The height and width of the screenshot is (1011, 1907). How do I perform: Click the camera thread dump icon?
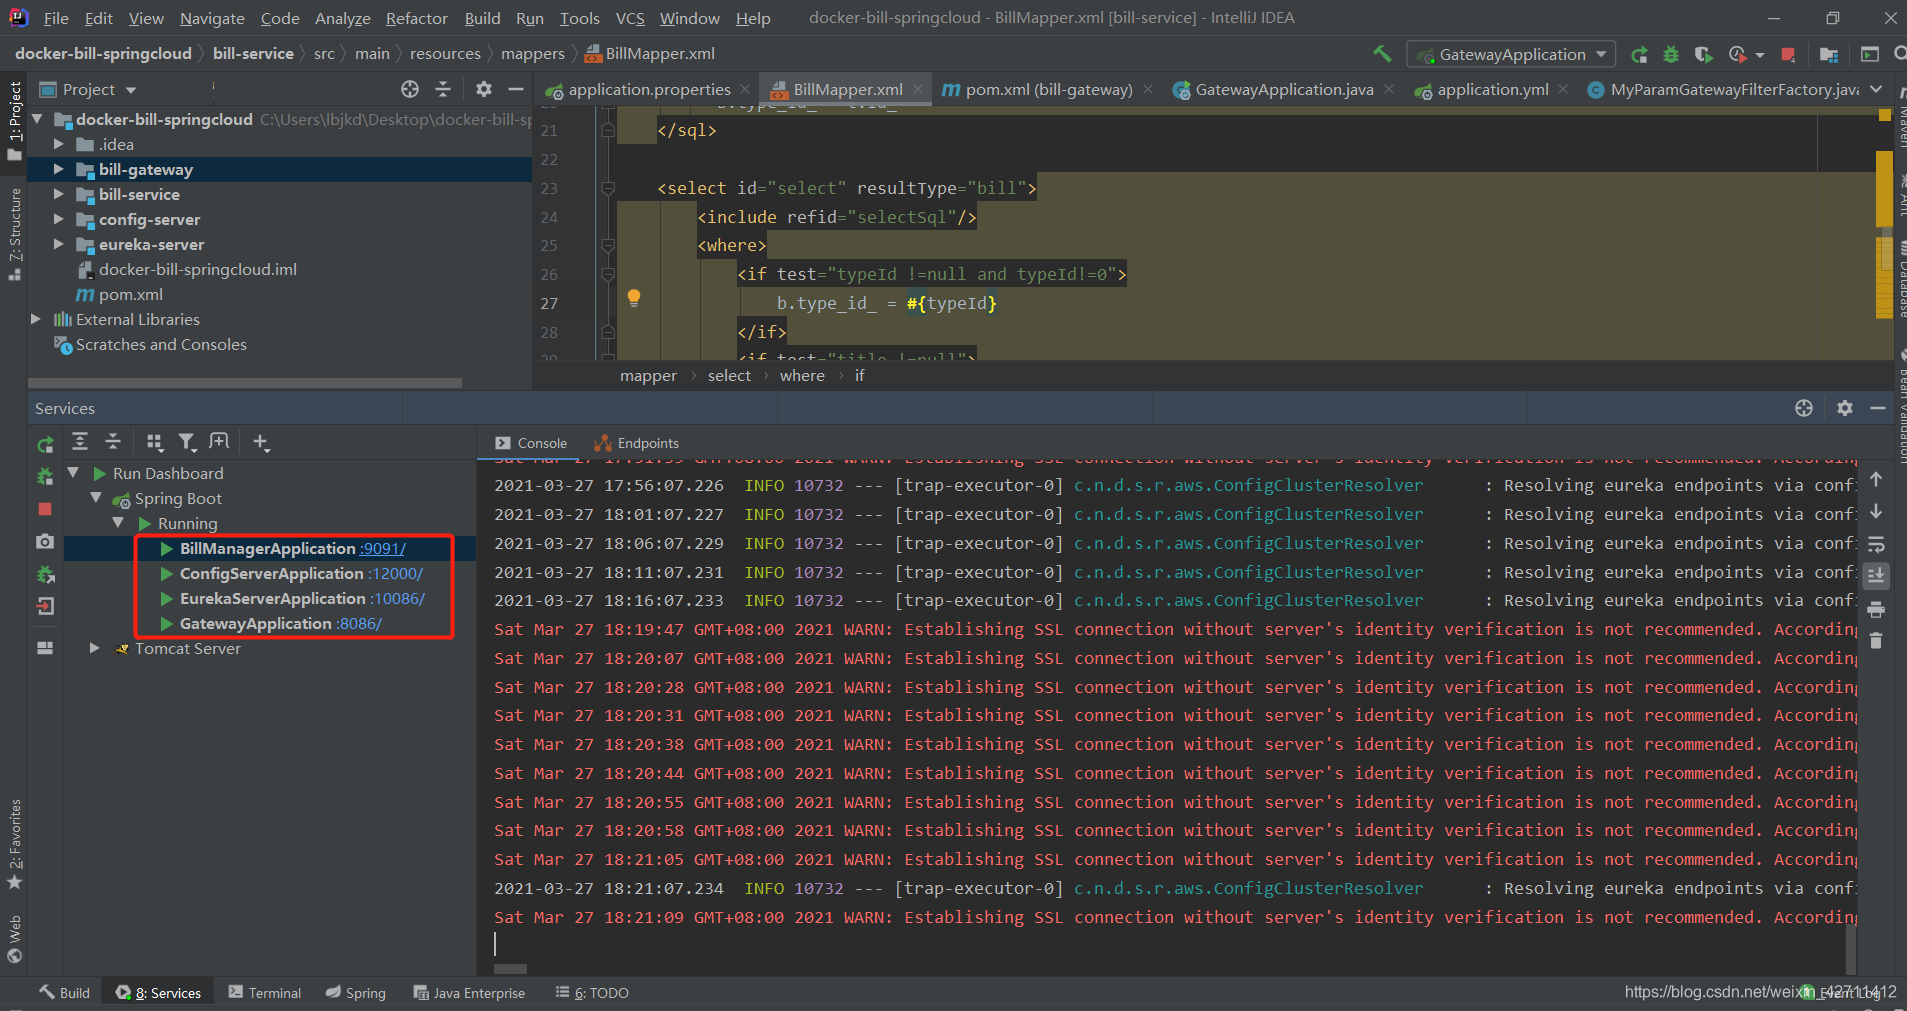coord(45,541)
